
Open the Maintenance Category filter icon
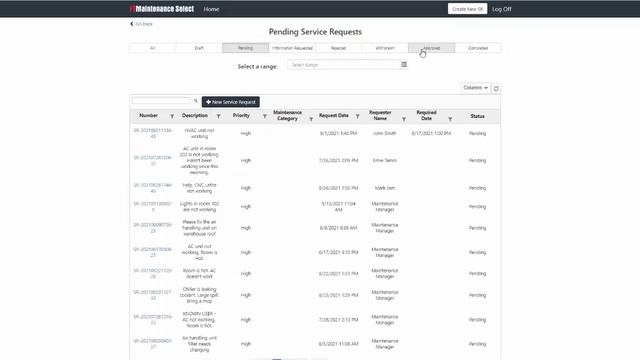pos(311,119)
